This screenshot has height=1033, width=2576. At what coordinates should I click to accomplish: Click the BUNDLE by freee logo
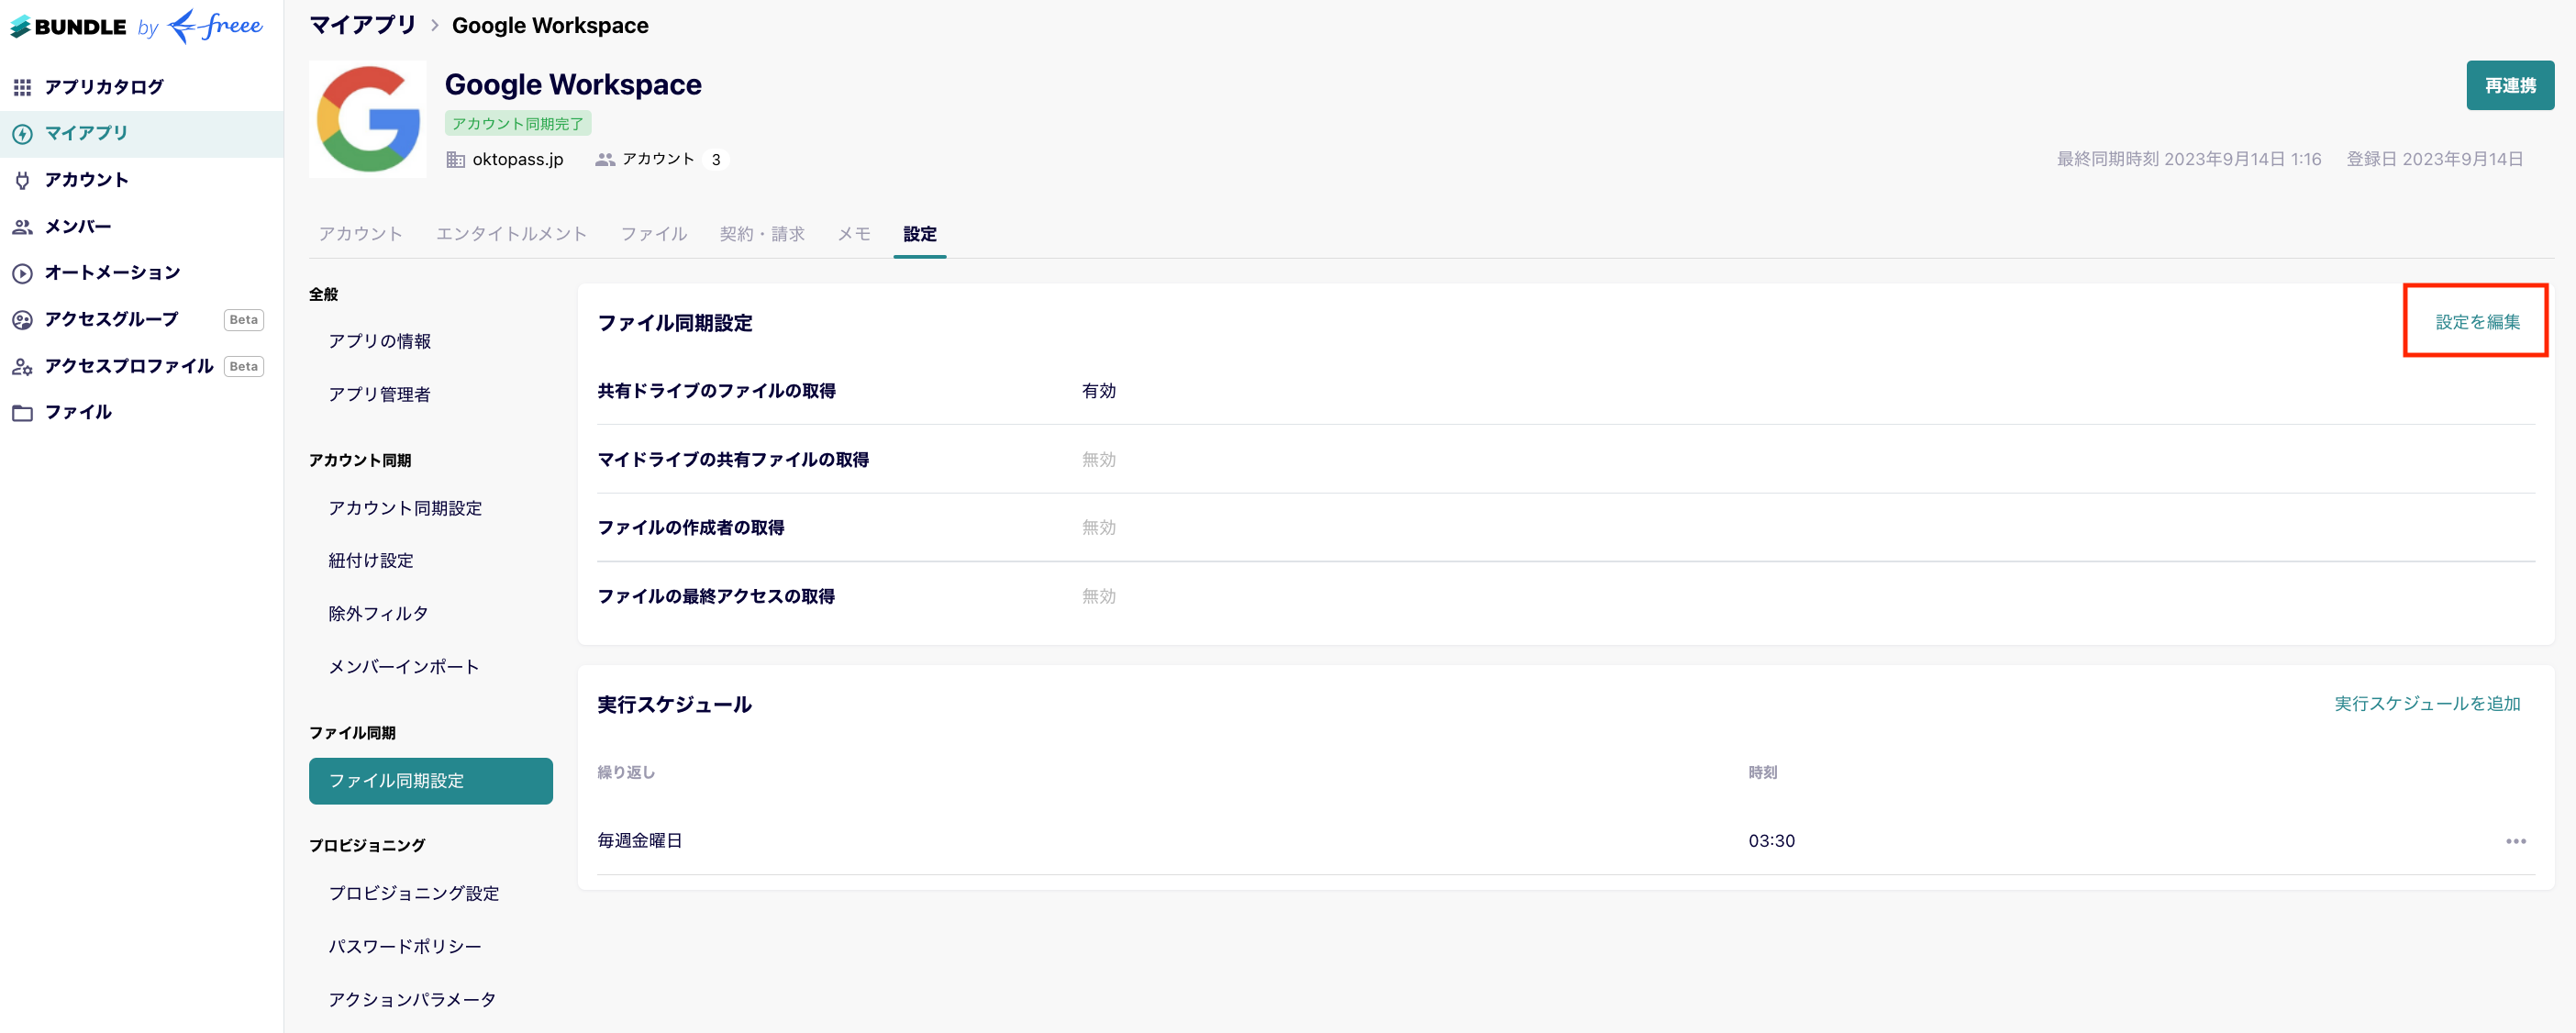click(137, 26)
